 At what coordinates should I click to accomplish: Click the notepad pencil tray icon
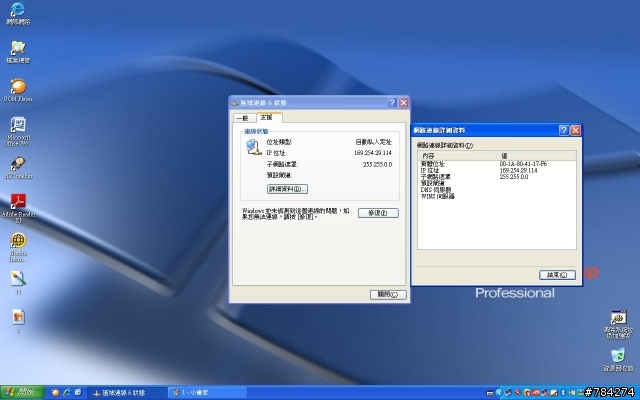coord(554,393)
